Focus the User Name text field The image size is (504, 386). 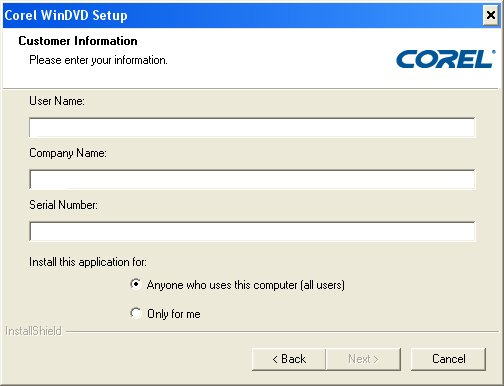tap(252, 127)
